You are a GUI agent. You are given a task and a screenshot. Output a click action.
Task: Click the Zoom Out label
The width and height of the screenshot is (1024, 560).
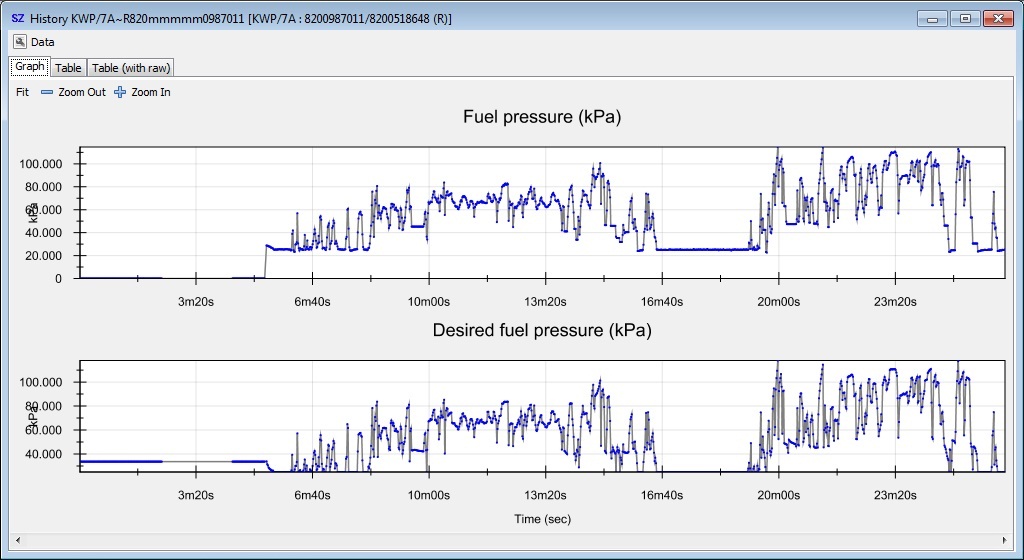(82, 93)
